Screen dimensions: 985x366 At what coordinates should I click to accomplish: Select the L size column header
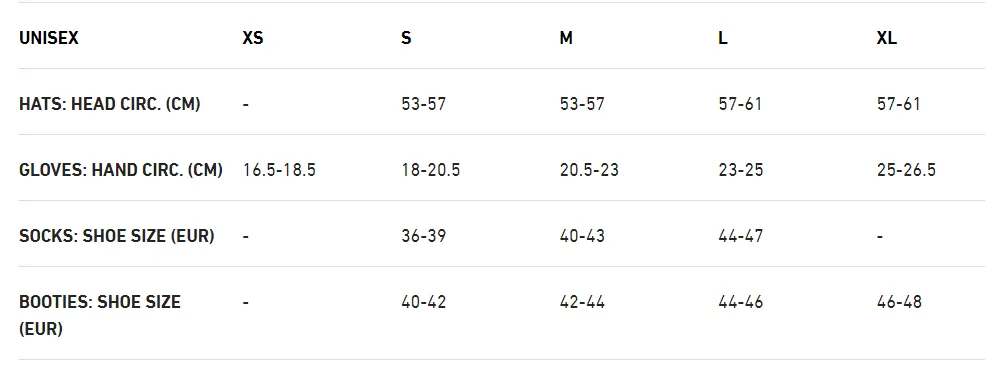pos(723,38)
